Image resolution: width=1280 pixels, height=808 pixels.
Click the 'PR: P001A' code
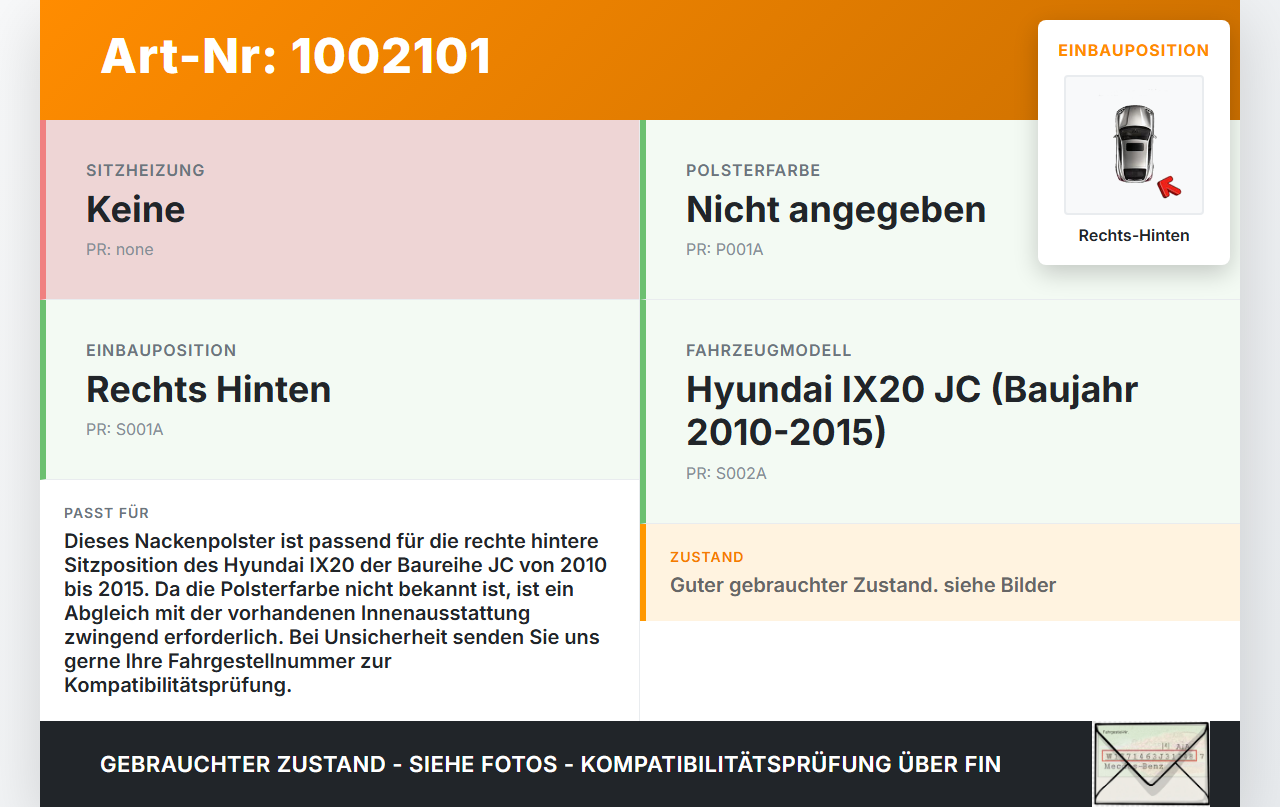pyautogui.click(x=725, y=249)
